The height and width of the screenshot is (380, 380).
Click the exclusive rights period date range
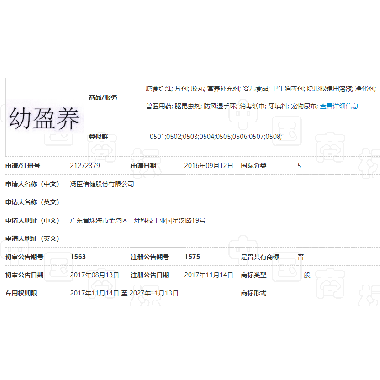(124, 293)
